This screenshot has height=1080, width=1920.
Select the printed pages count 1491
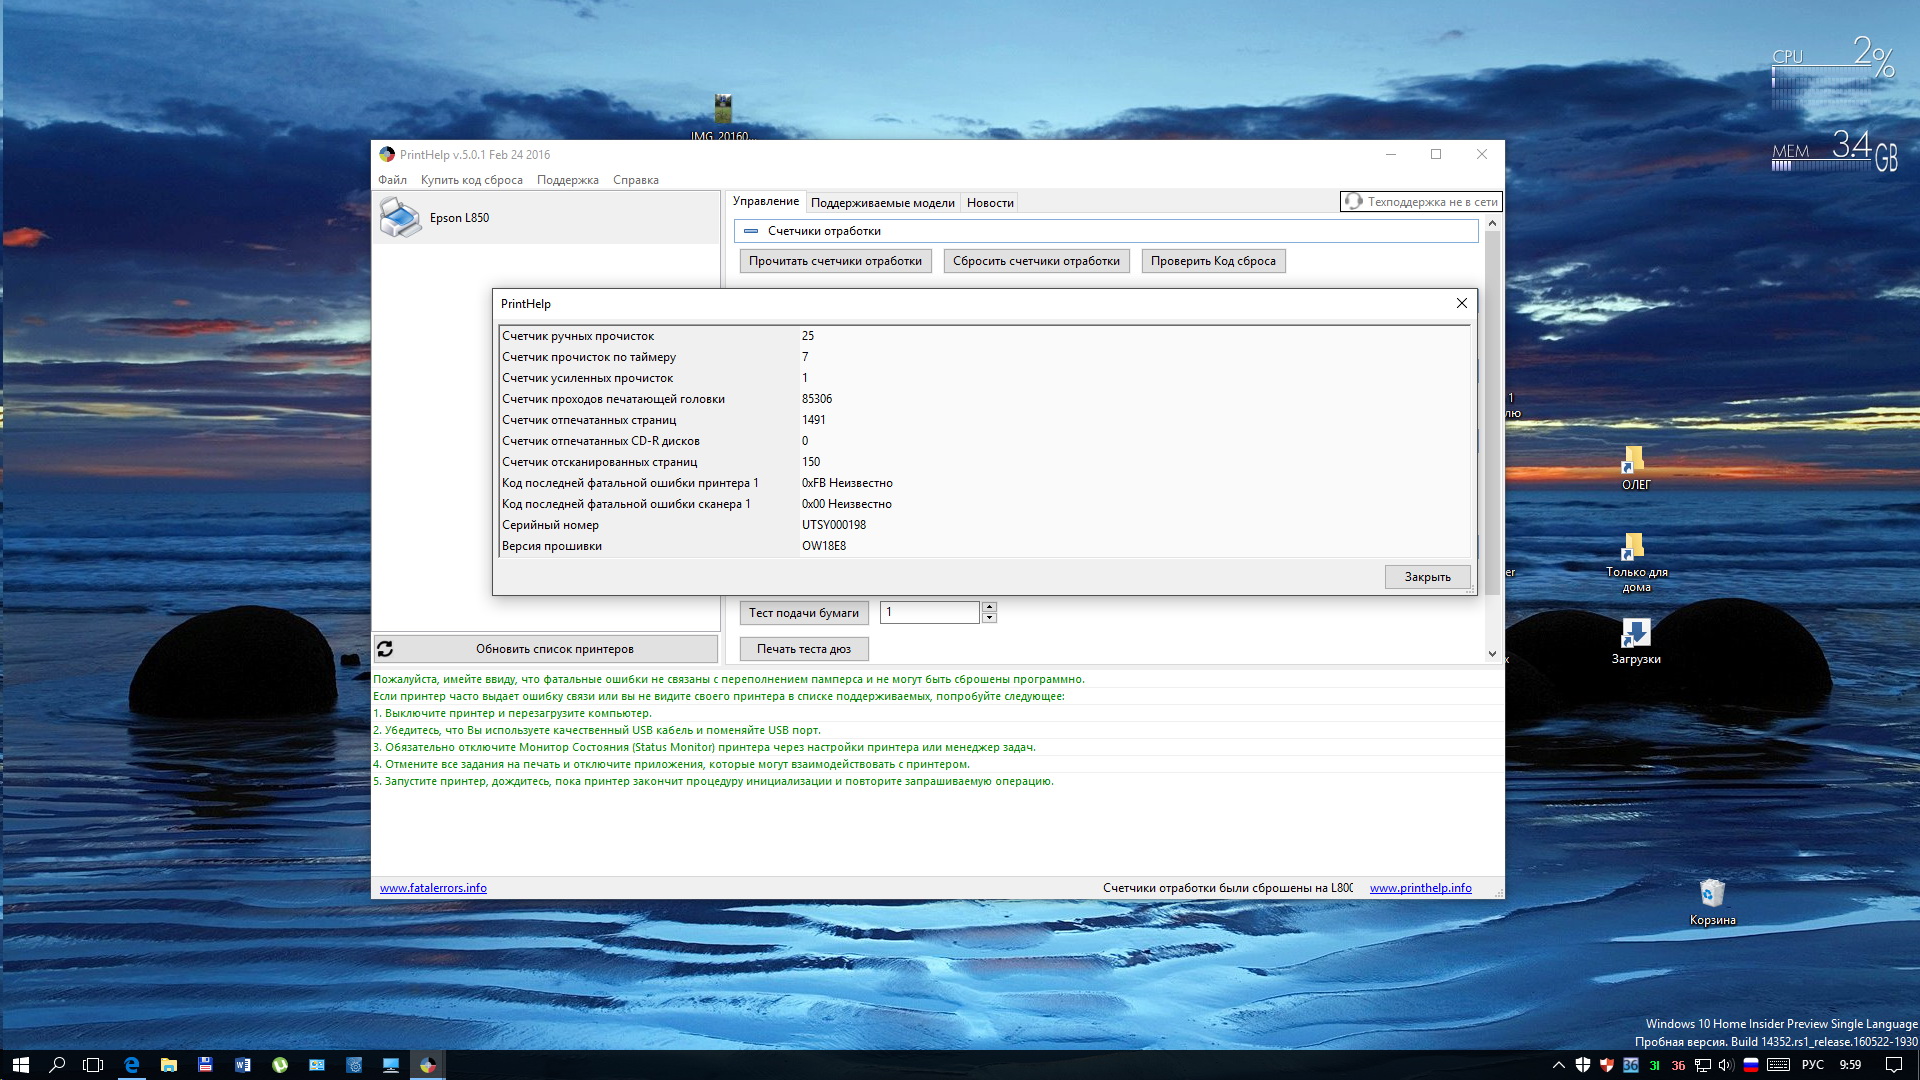point(814,420)
